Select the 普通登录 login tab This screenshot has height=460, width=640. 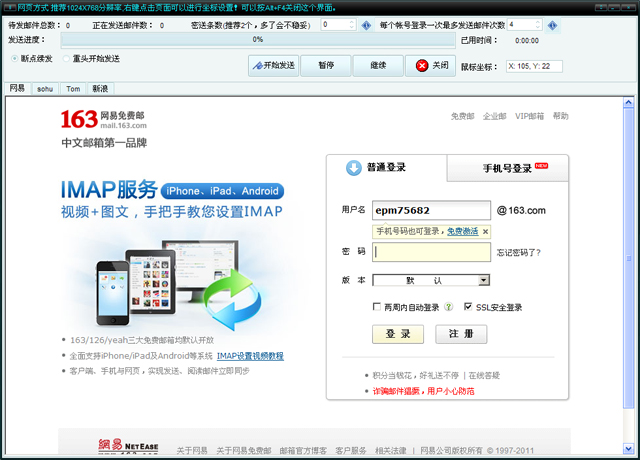click(386, 168)
